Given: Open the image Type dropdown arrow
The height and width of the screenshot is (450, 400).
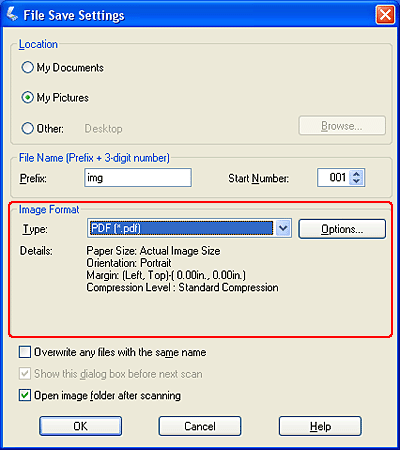Looking at the screenshot, I should 283,228.
